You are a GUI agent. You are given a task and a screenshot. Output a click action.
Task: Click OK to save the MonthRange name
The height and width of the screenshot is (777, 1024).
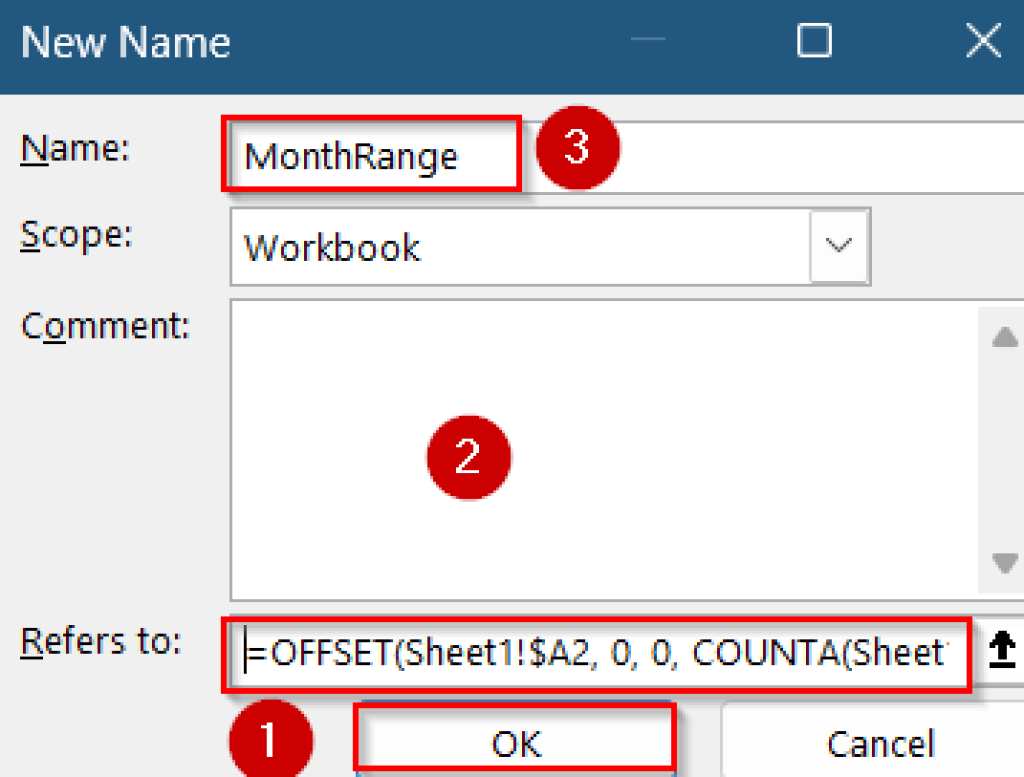[x=516, y=744]
